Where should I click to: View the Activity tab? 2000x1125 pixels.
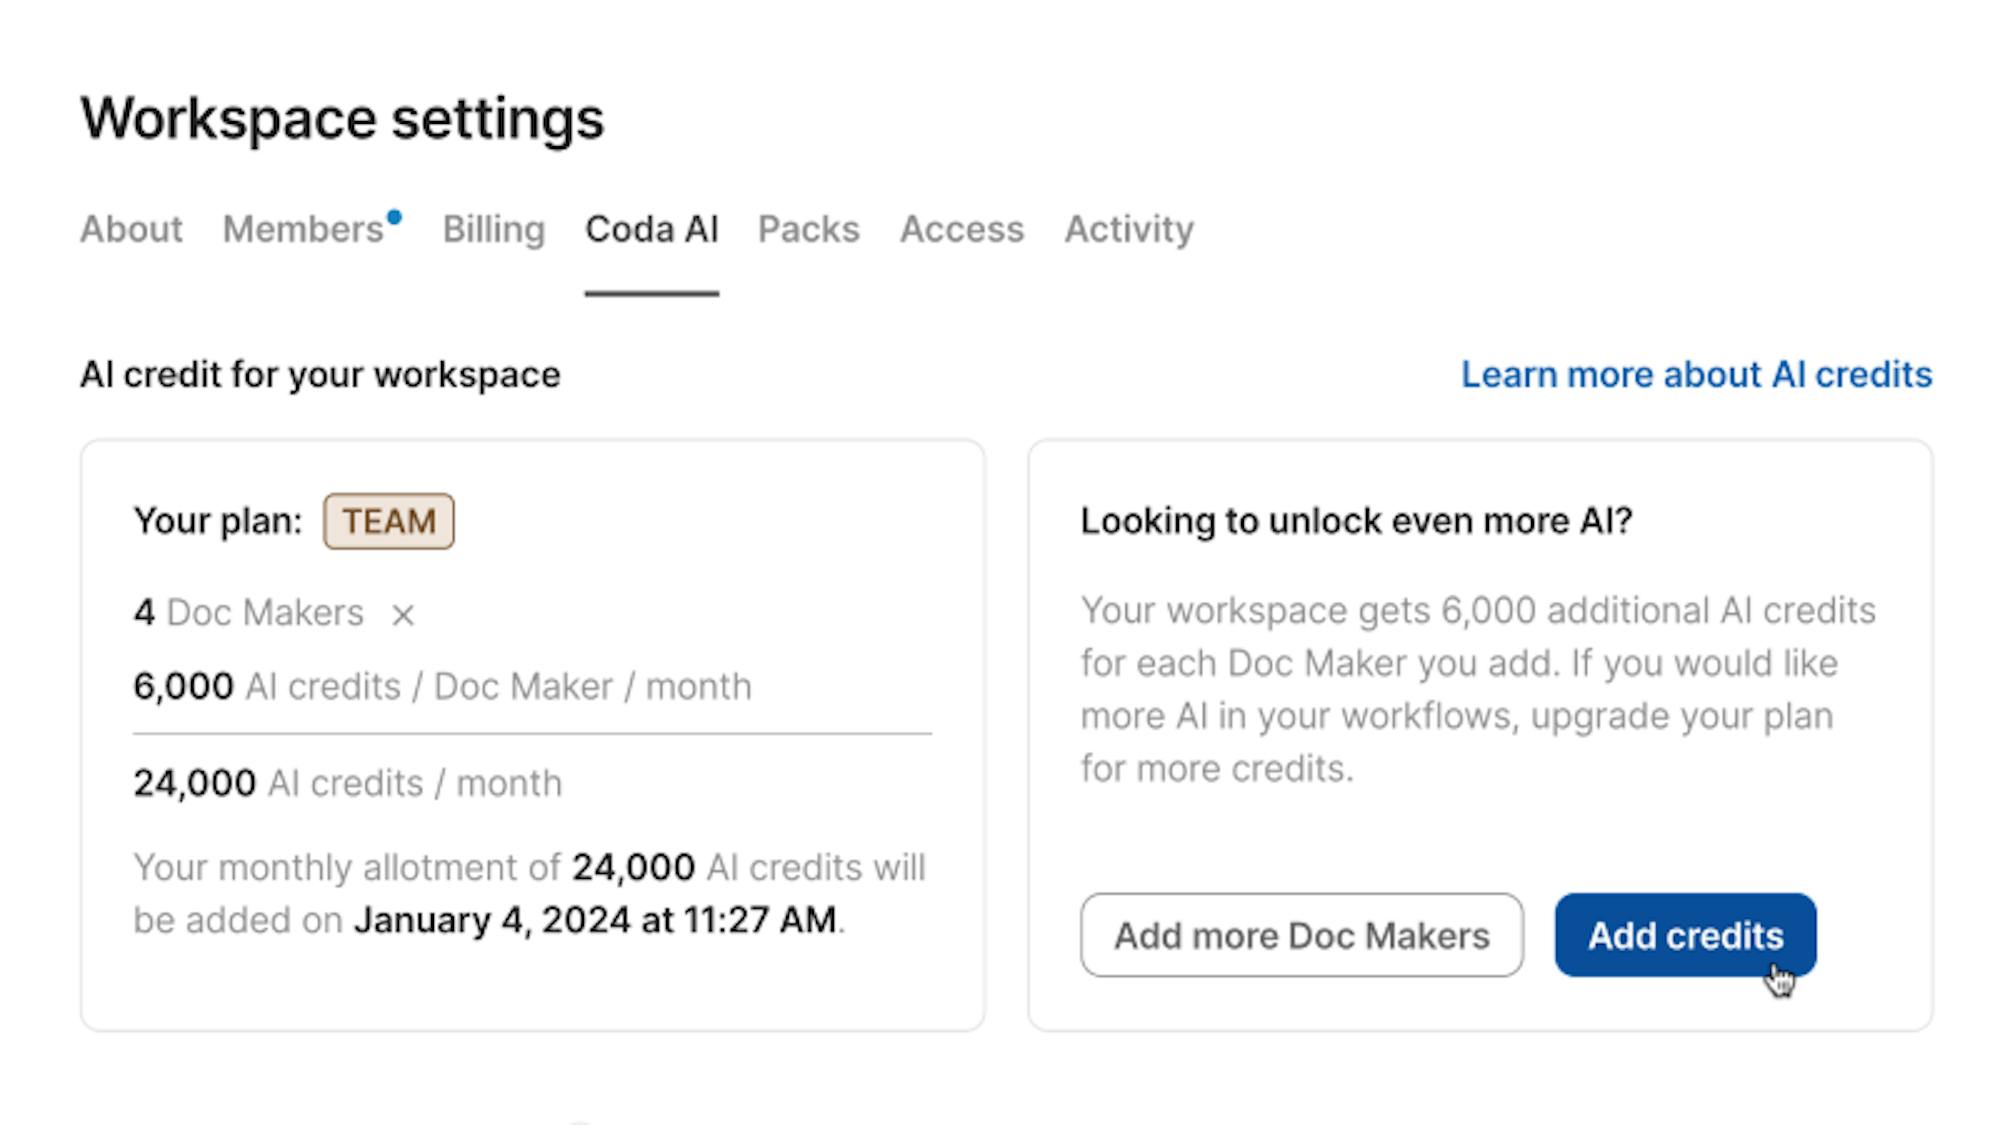tap(1129, 229)
